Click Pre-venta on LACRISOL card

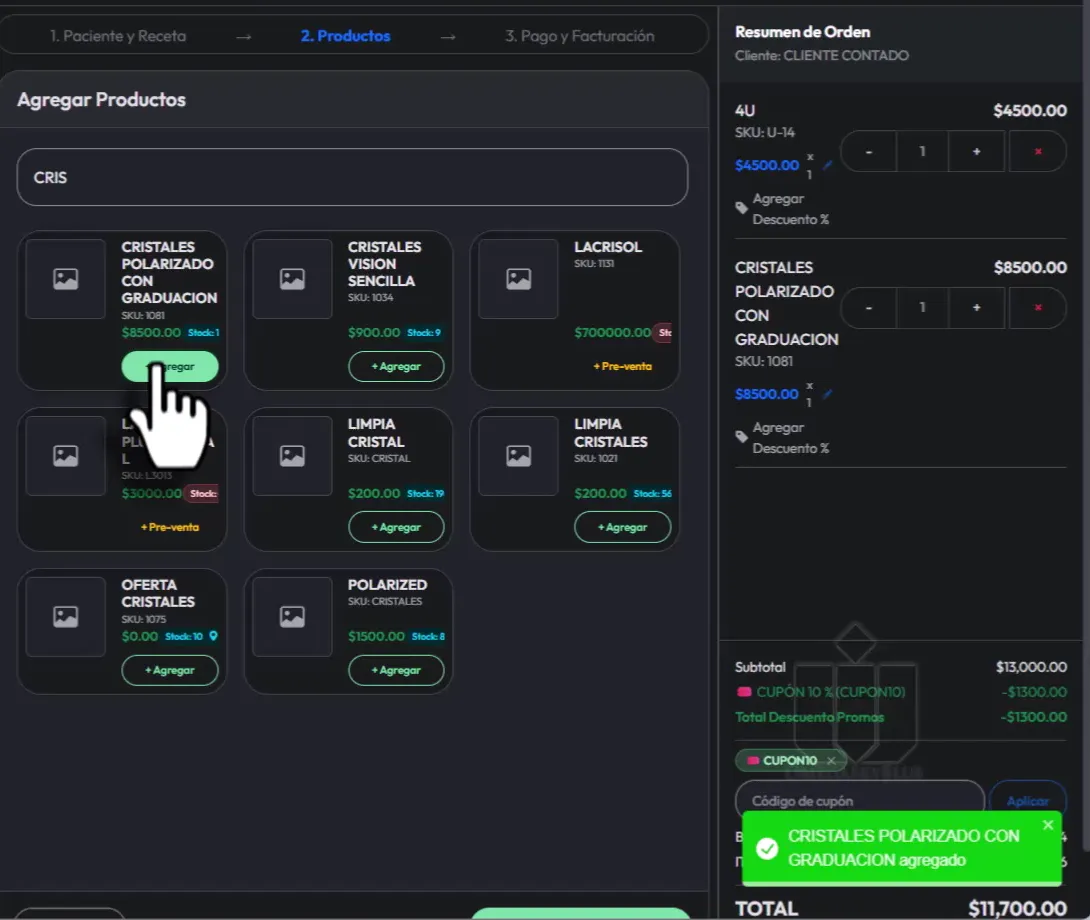click(x=623, y=366)
